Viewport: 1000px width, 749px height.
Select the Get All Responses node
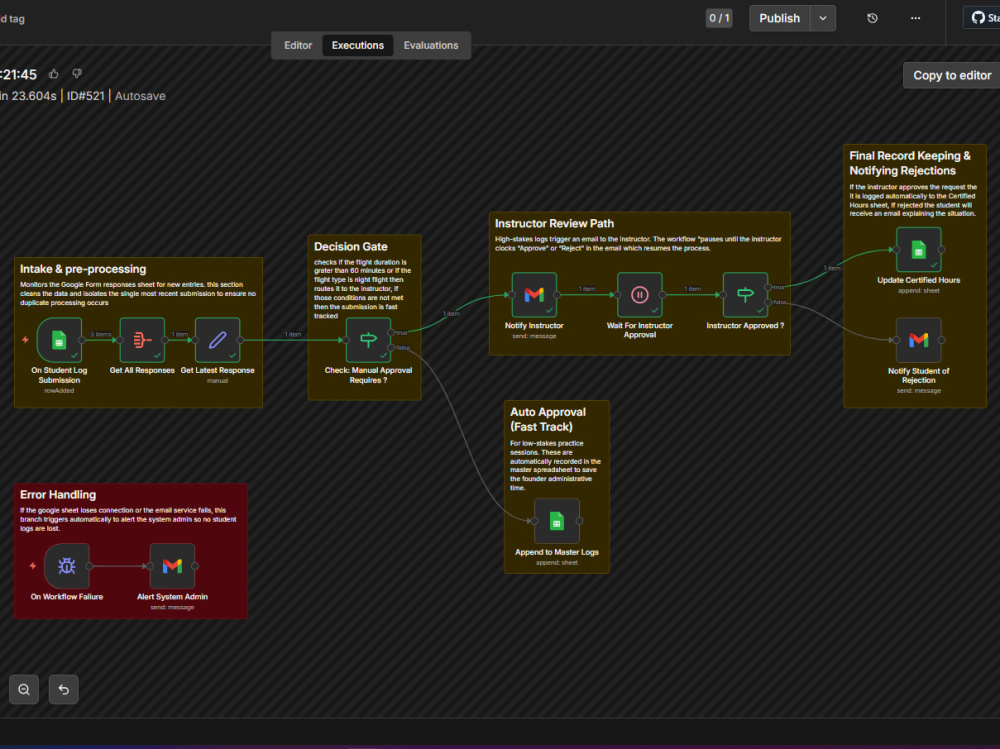point(142,340)
